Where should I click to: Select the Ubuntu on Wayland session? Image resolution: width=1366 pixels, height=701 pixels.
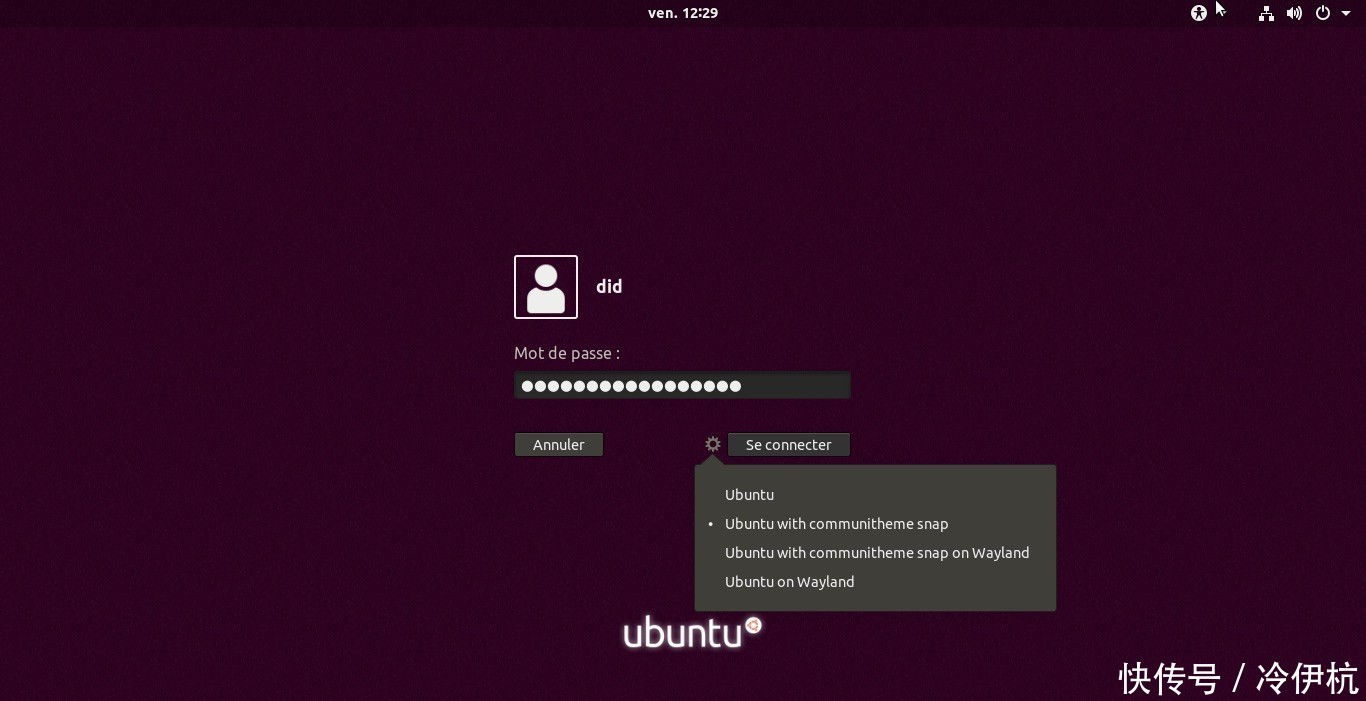[x=789, y=581]
